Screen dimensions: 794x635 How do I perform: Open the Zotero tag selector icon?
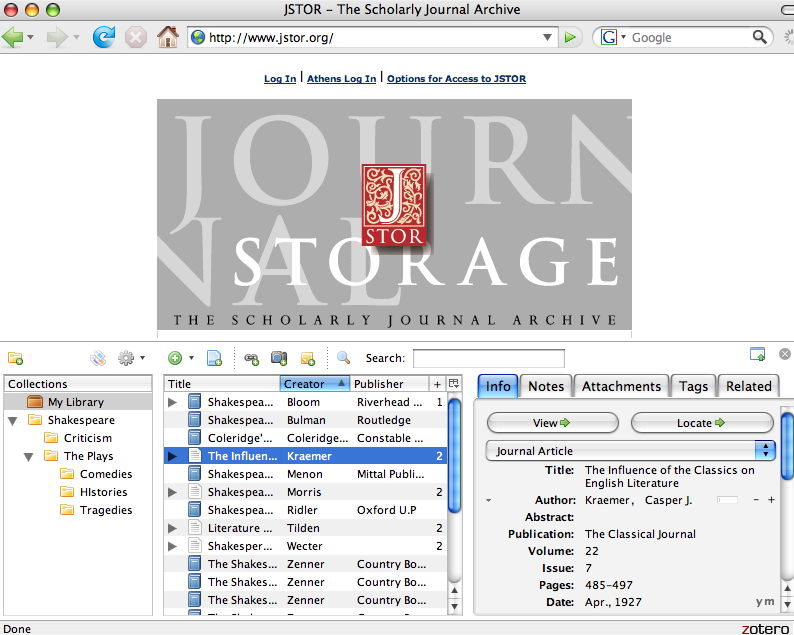98,359
